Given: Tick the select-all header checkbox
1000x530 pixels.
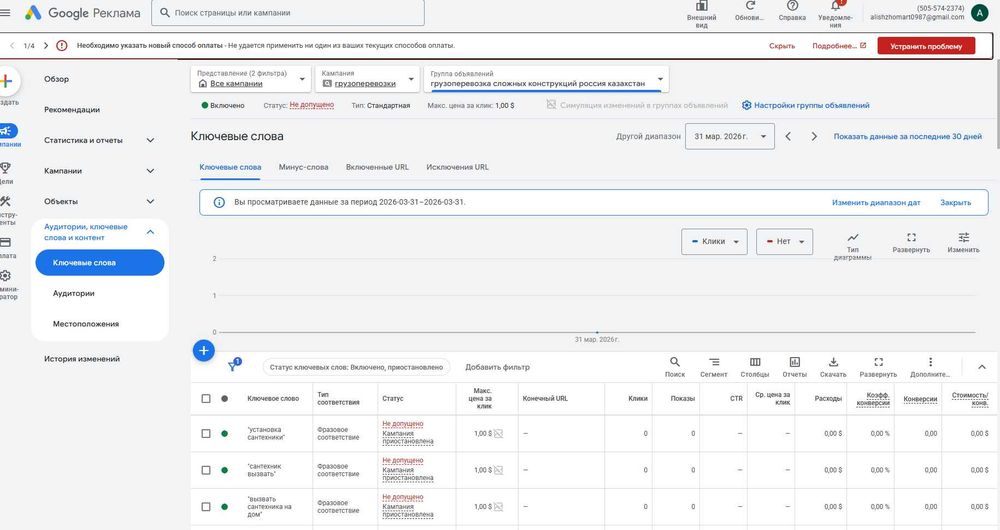Looking at the screenshot, I should (x=205, y=399).
